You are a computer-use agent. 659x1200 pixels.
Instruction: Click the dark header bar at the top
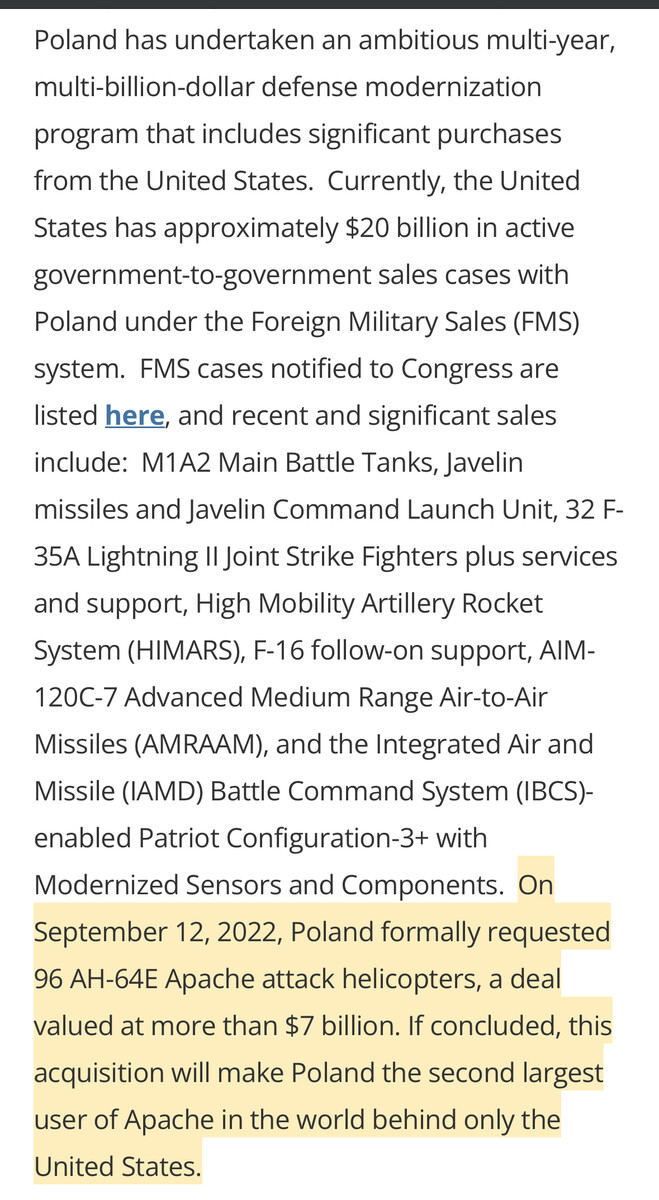click(329, 5)
